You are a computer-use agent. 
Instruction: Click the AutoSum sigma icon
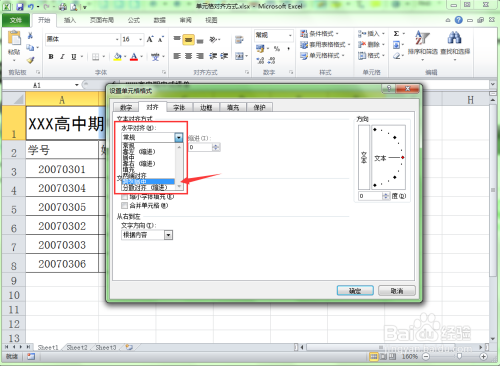pyautogui.click(x=396, y=34)
